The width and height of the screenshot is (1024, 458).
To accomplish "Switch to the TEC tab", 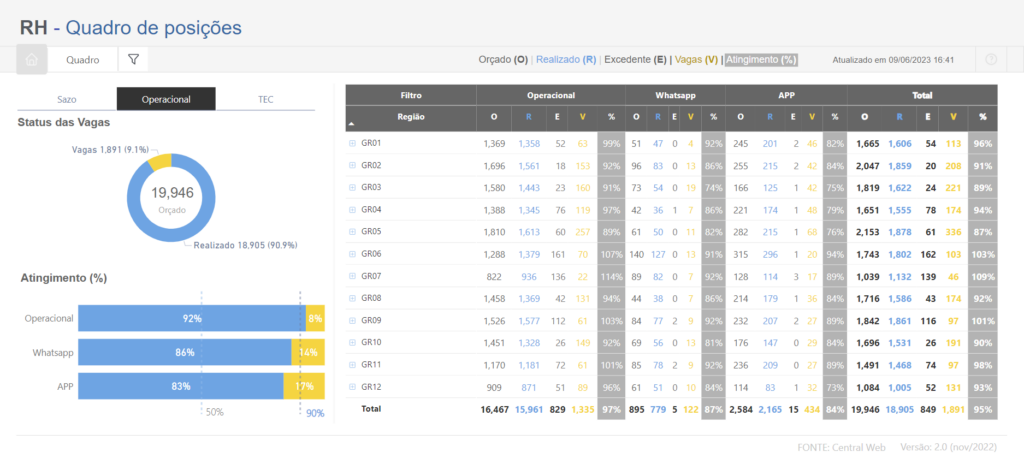I will tap(265, 99).
